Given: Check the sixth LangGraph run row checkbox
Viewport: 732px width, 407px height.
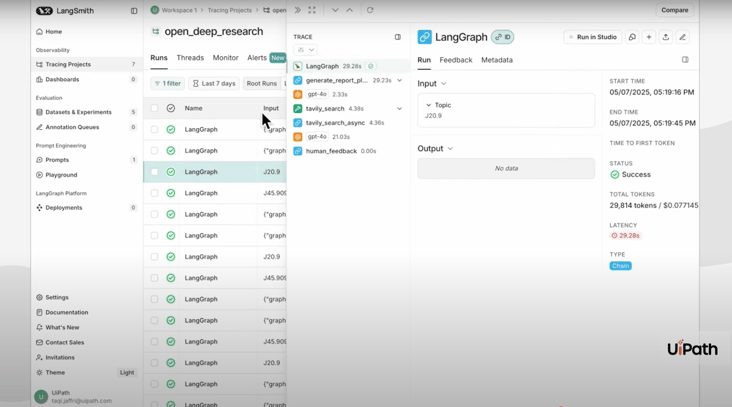Looking at the screenshot, I should pos(155,236).
